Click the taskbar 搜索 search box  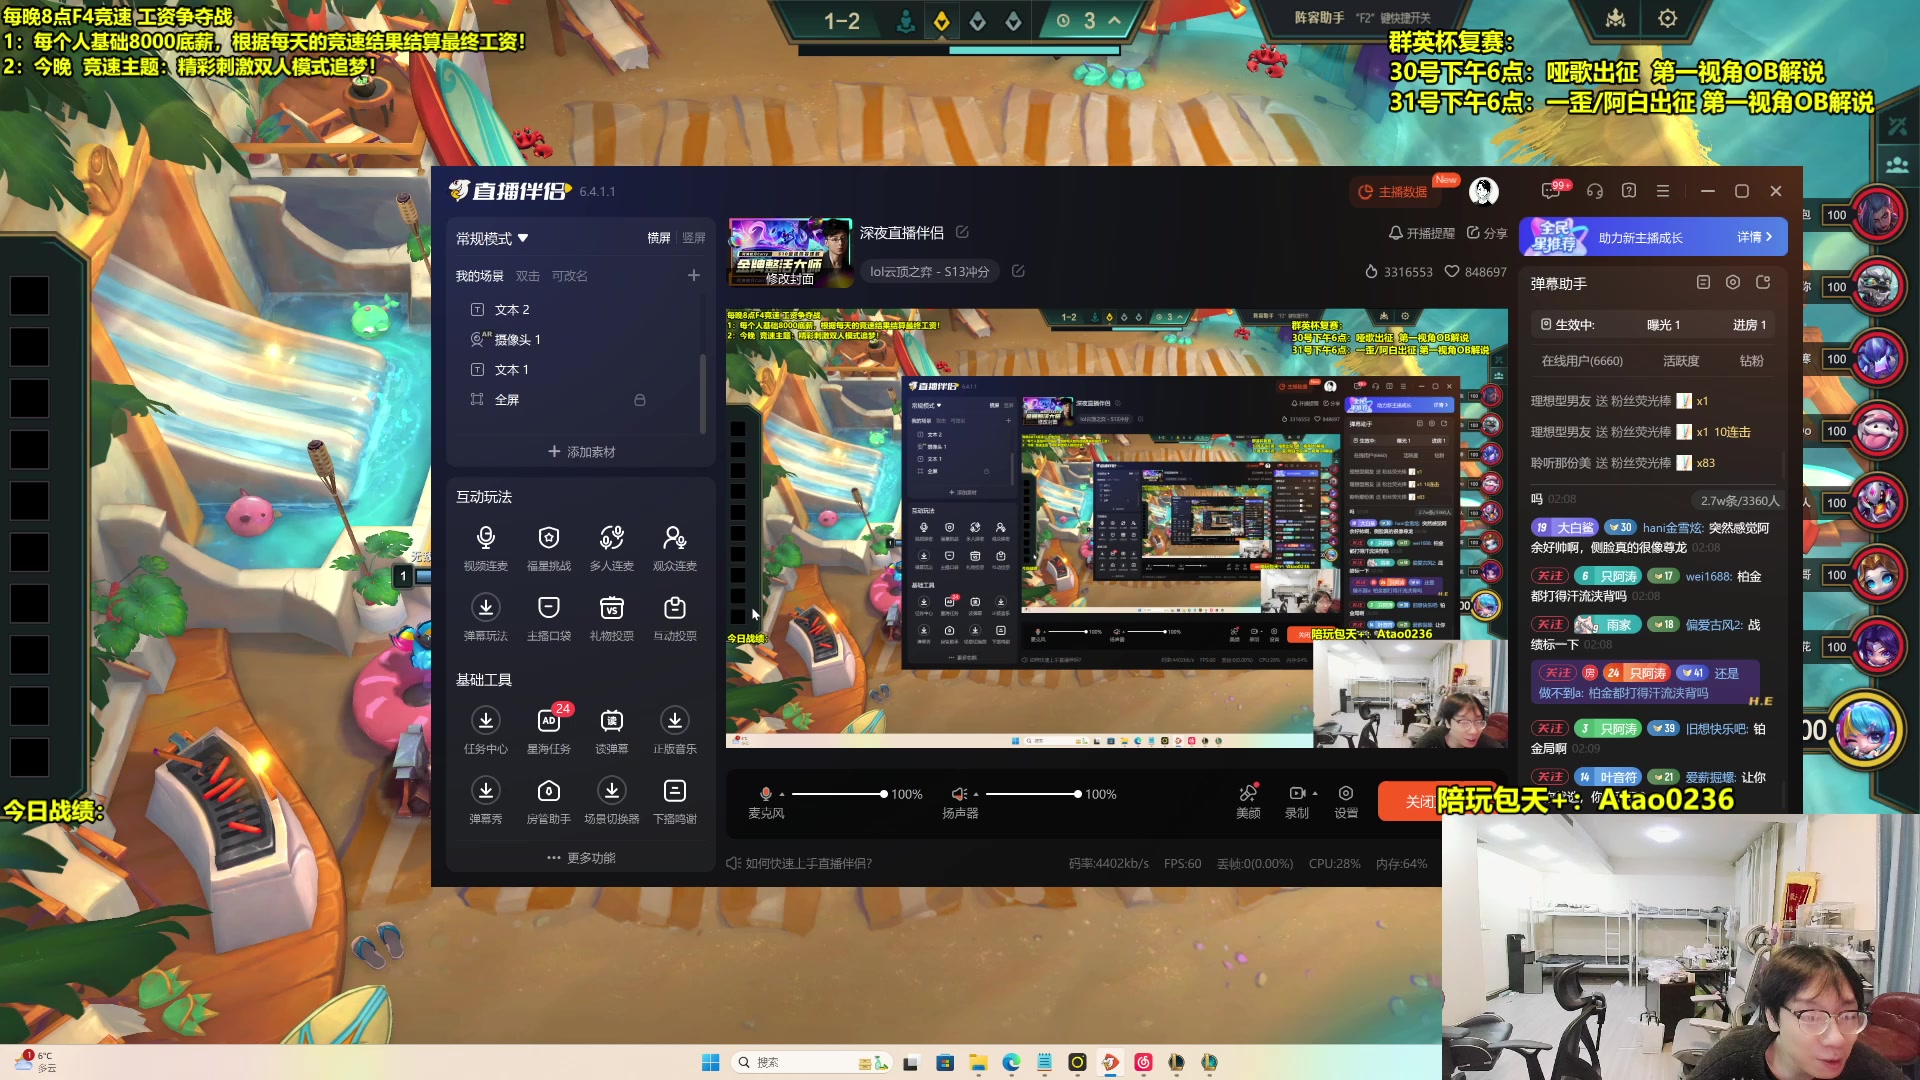[x=812, y=1062]
